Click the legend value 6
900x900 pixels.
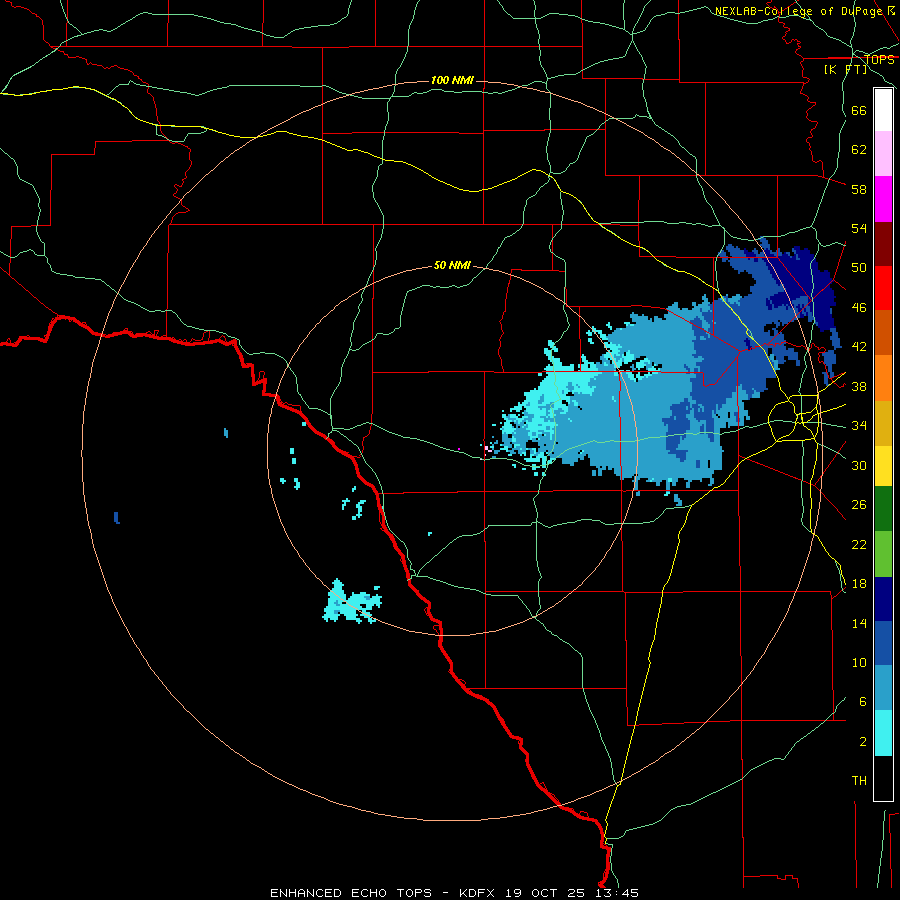863,702
